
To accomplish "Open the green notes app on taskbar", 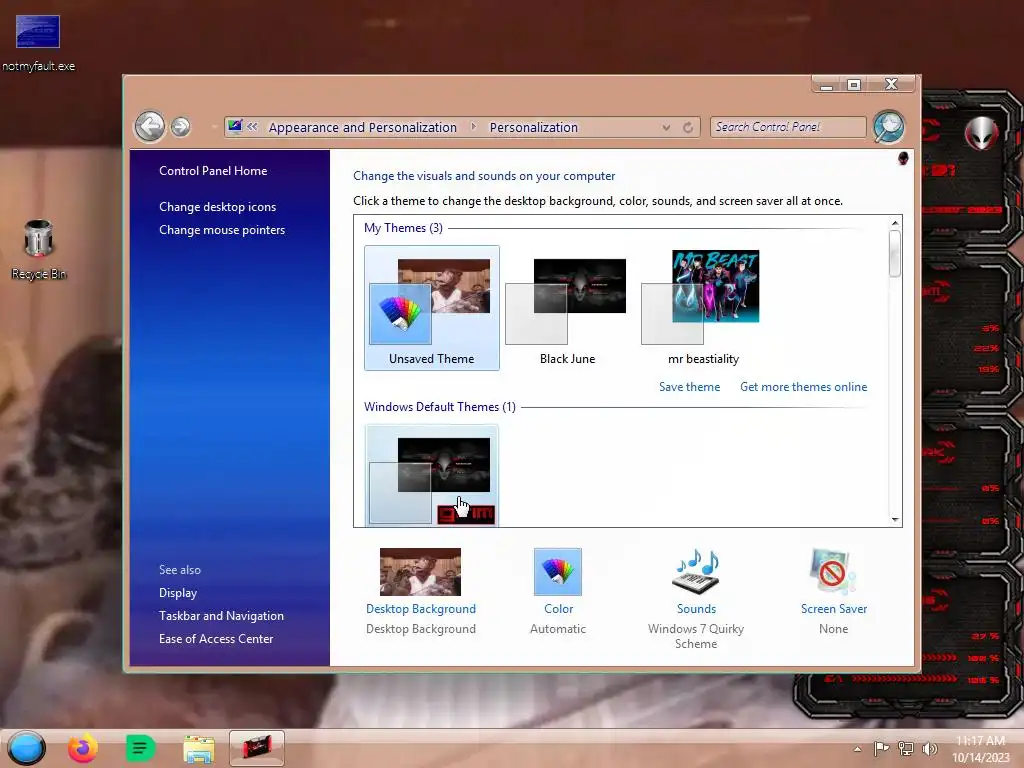I will click(140, 748).
